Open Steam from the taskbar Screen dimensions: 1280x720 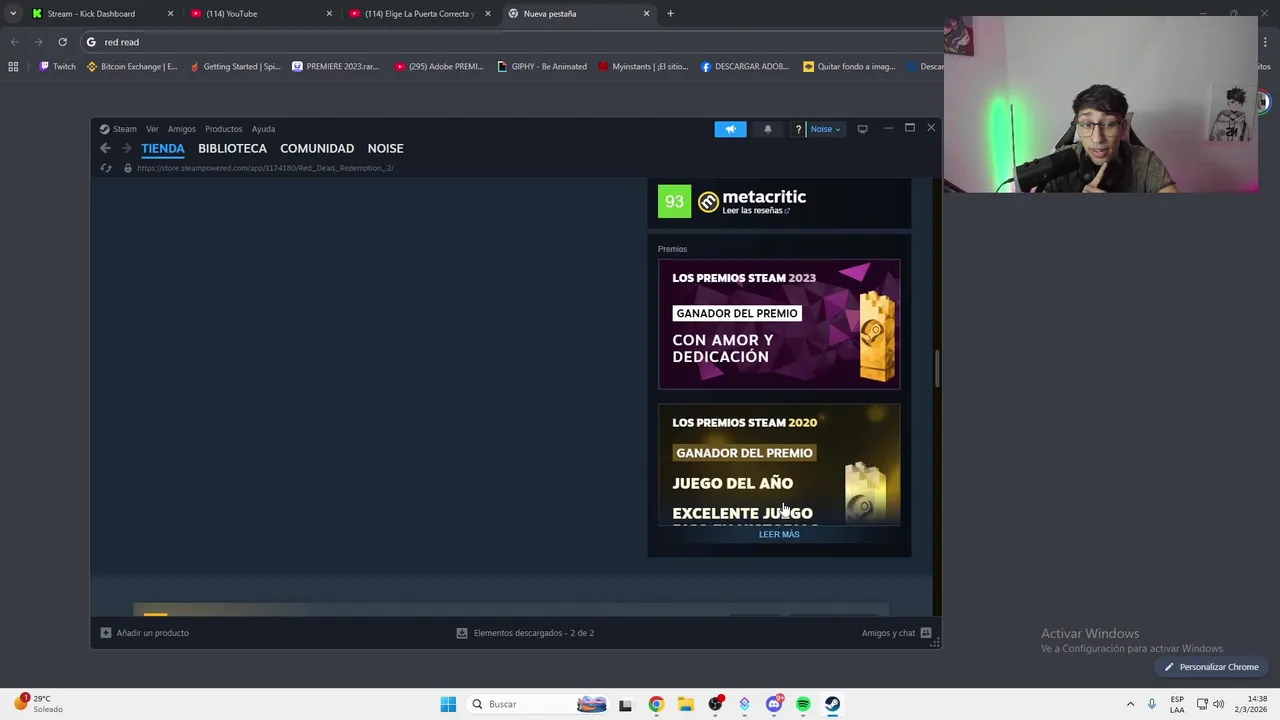pyautogui.click(x=832, y=704)
